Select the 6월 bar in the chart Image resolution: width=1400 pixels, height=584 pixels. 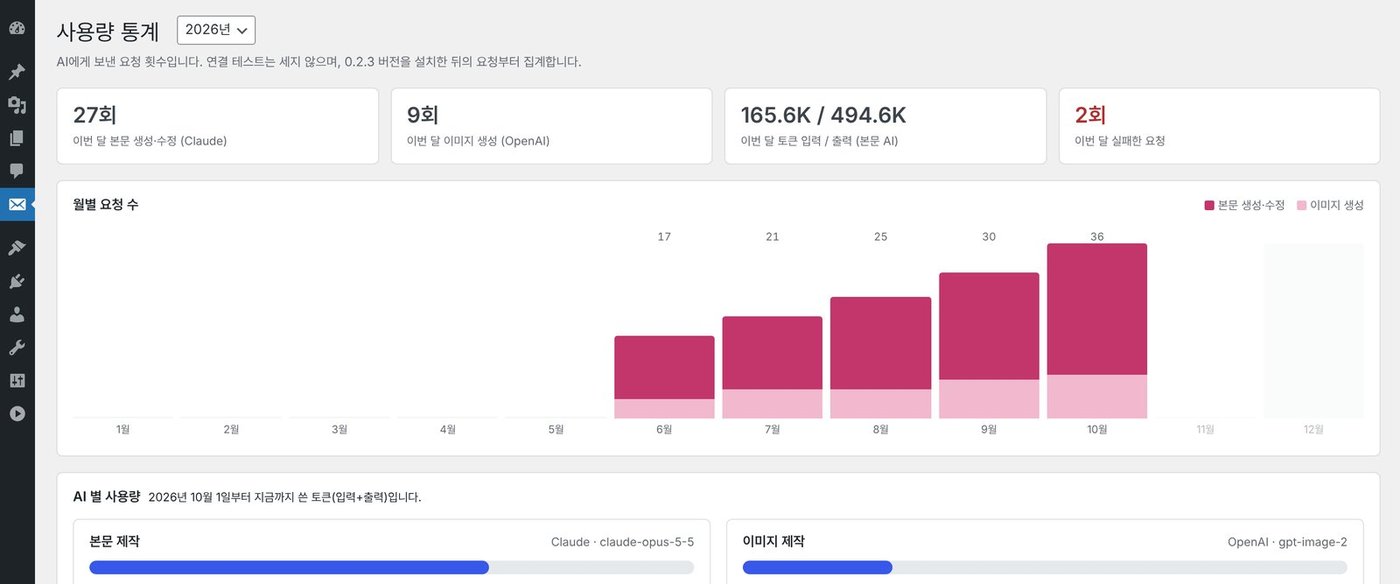664,377
